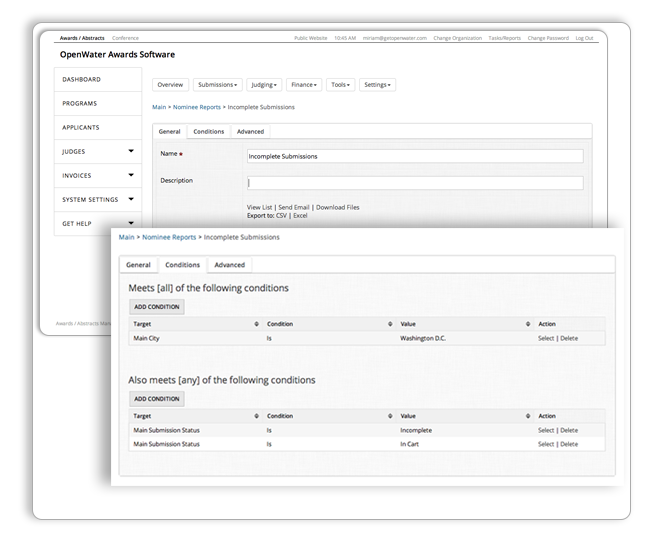Select Awards / Abstracts top tab
The width and height of the screenshot is (663, 547).
(x=82, y=38)
